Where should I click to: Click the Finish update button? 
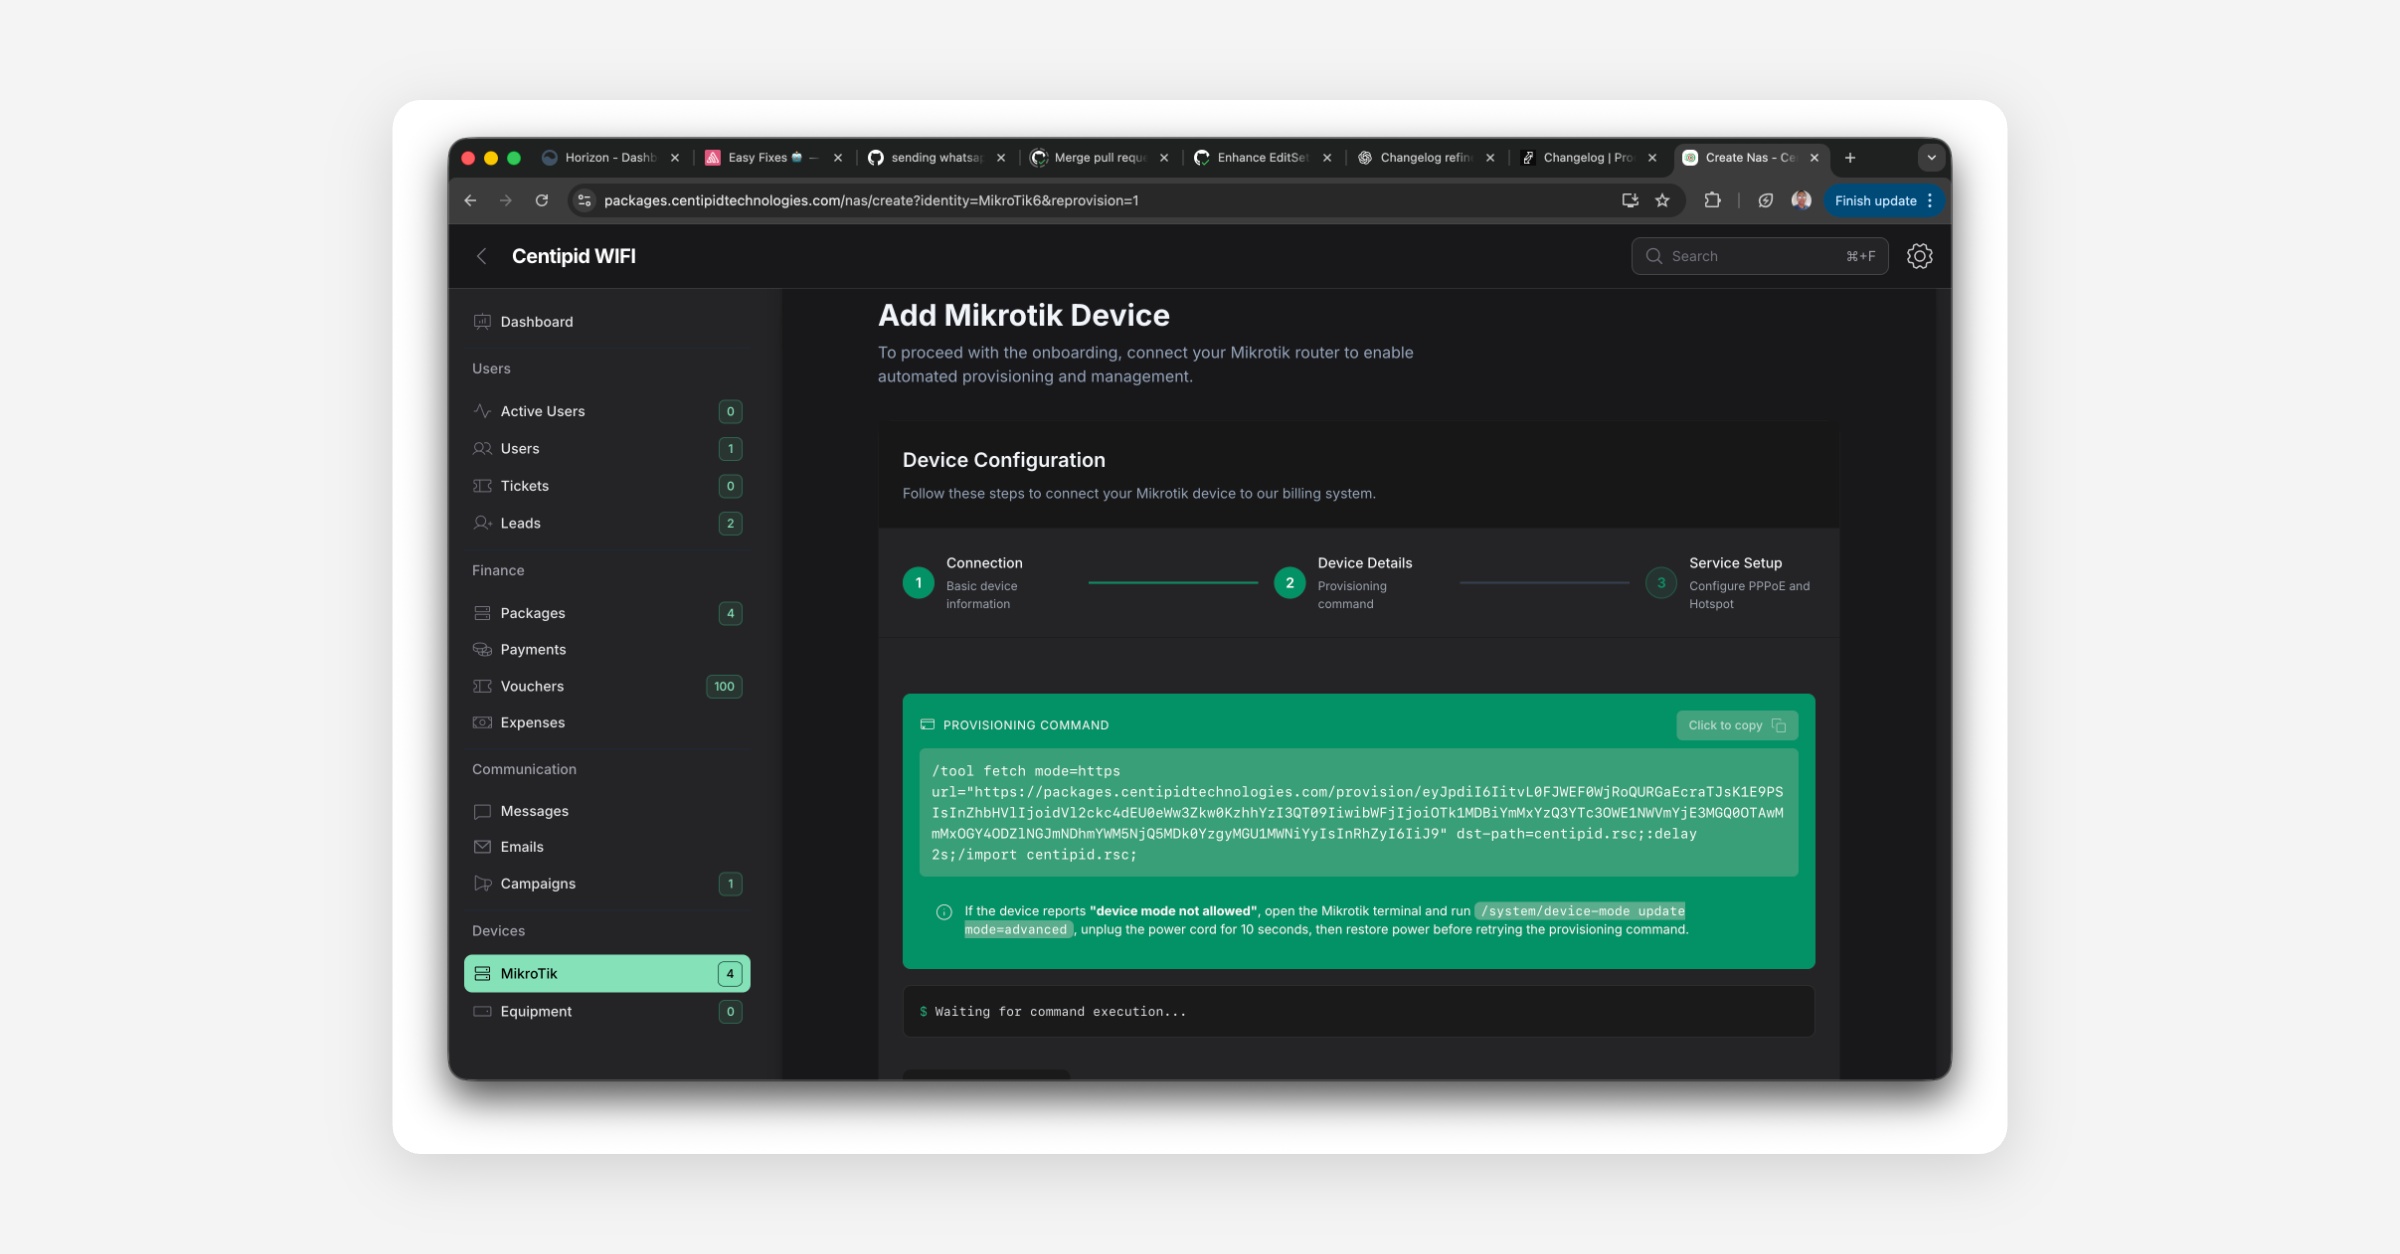tap(1874, 200)
